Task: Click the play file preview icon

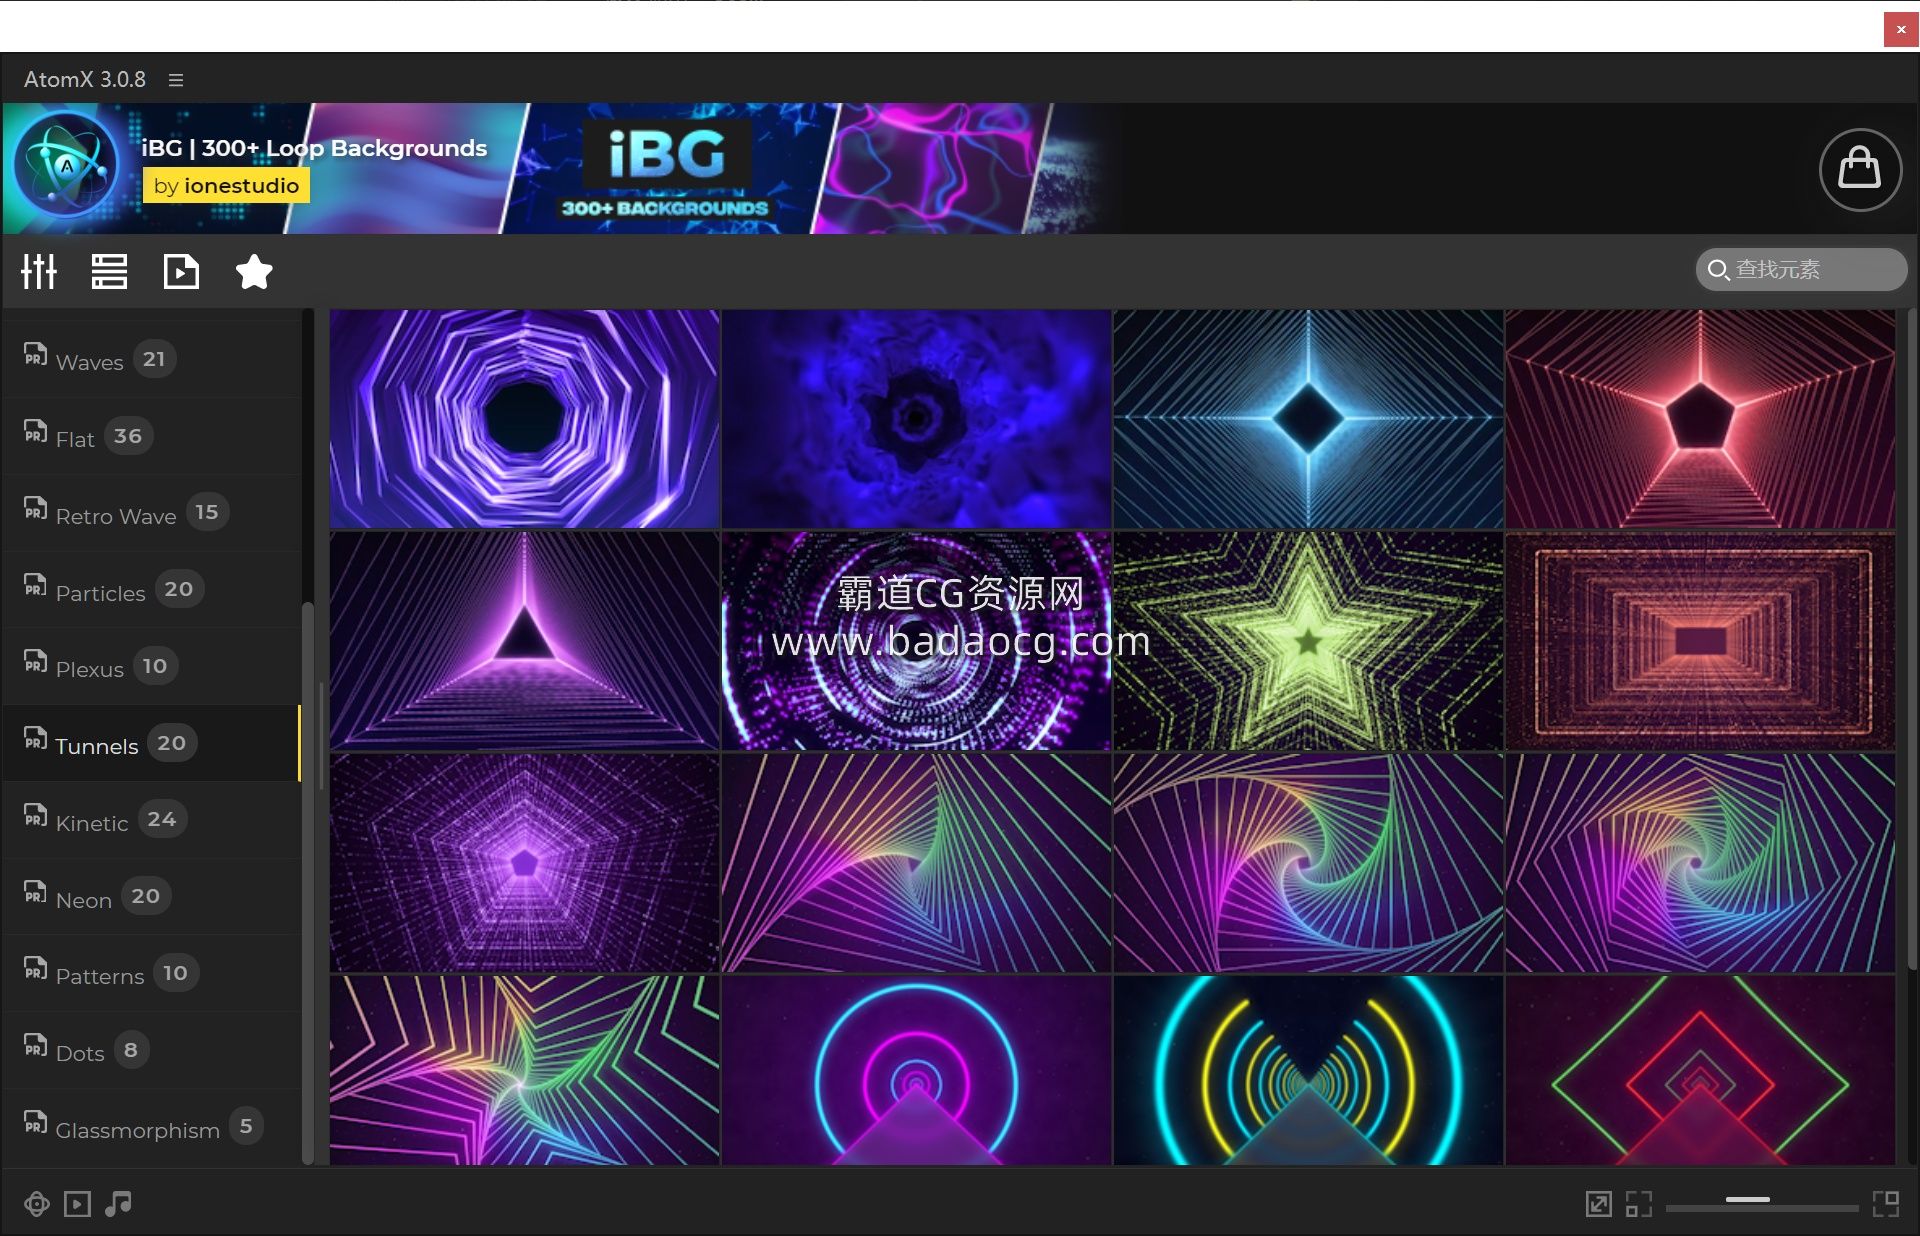Action: pyautogui.click(x=181, y=271)
